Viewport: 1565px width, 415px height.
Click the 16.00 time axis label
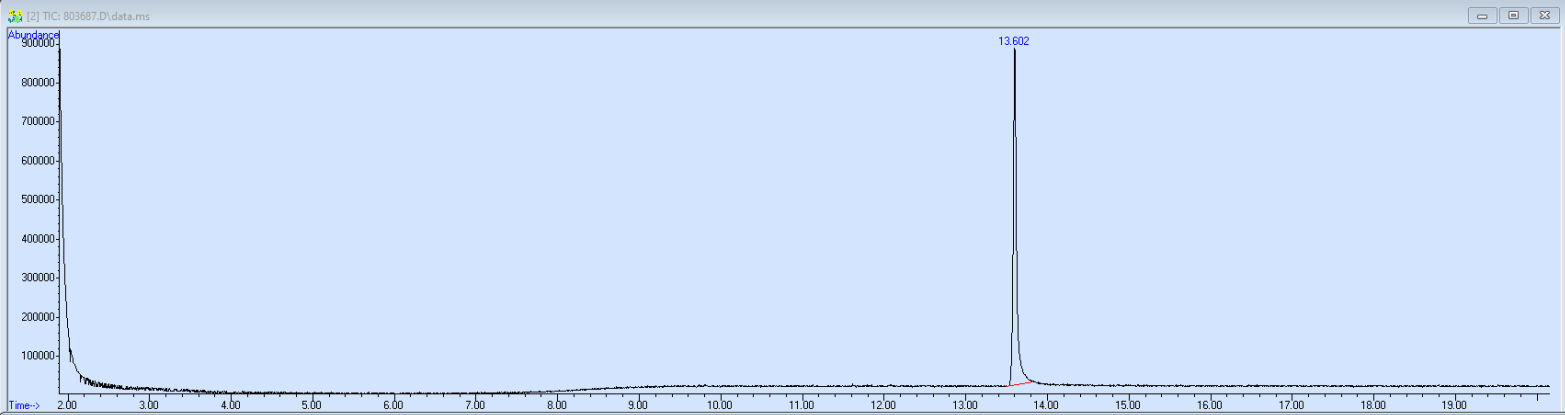pos(1209,405)
